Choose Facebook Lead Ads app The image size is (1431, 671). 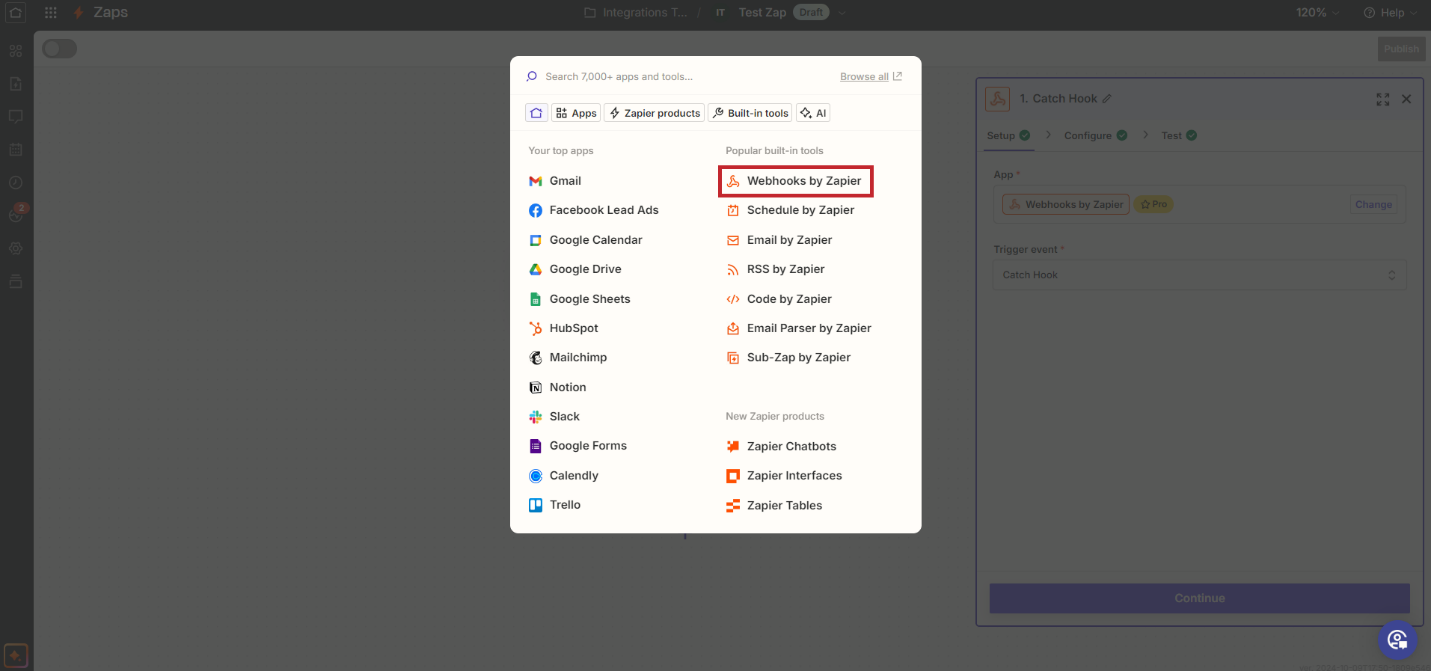(x=594, y=210)
